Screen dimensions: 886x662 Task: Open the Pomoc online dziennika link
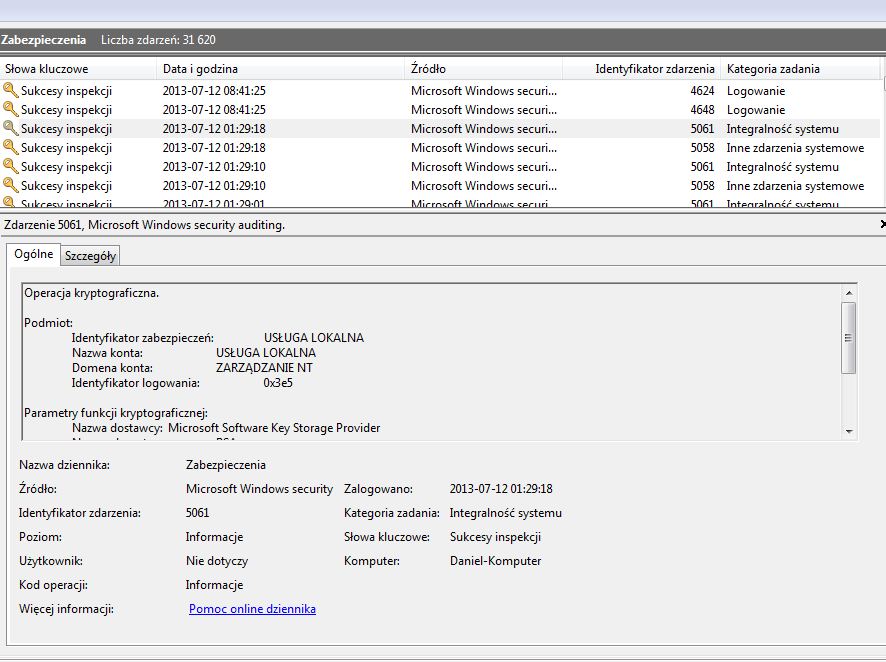252,609
